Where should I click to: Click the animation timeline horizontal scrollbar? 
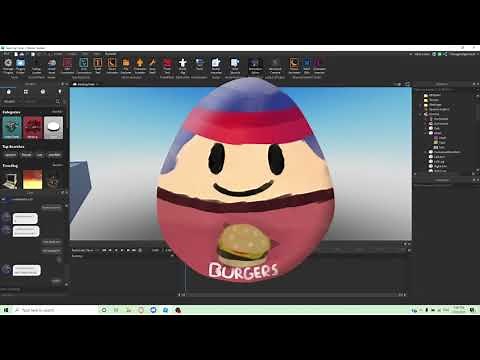pos(292,295)
